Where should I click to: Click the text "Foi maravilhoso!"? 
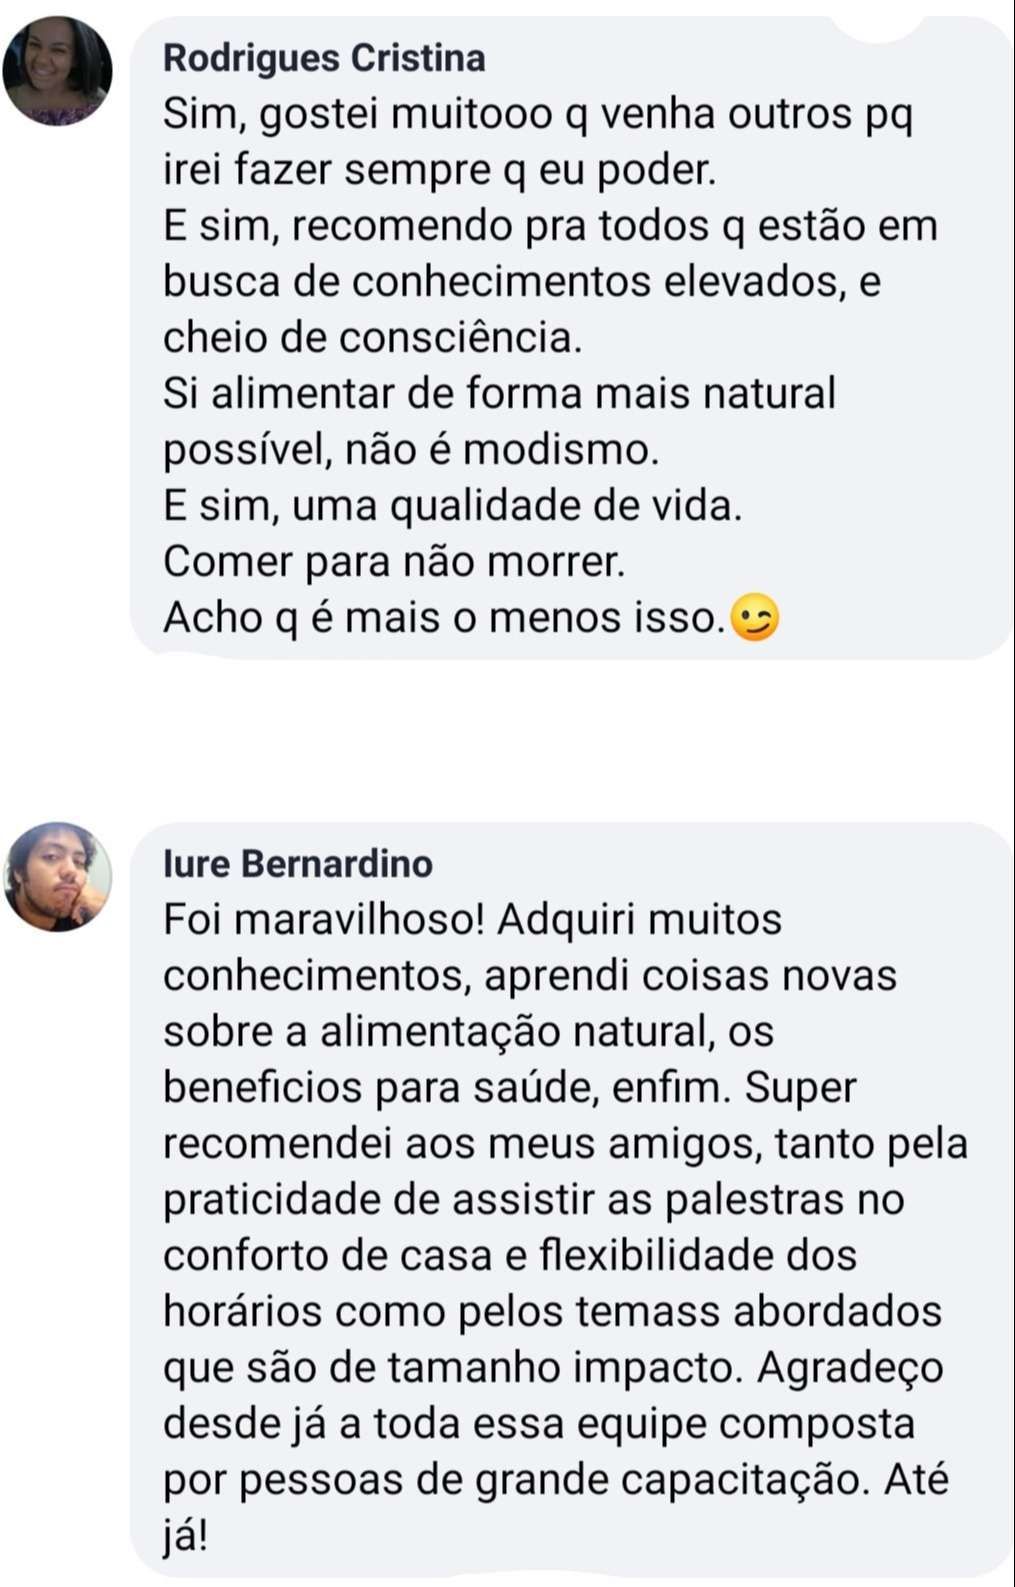point(324,920)
